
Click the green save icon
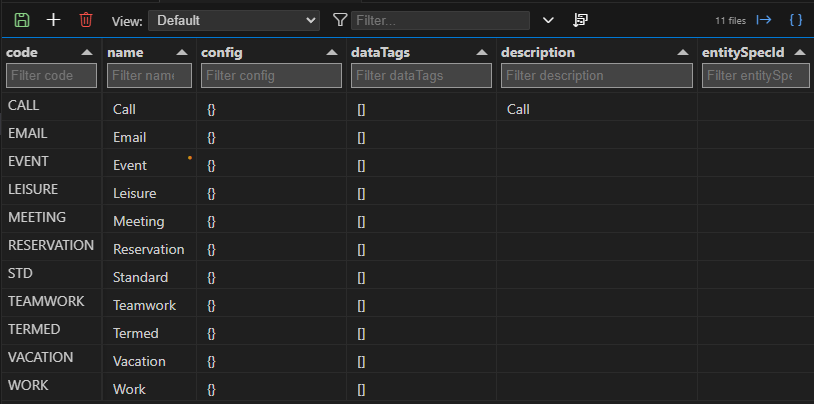[x=22, y=20]
